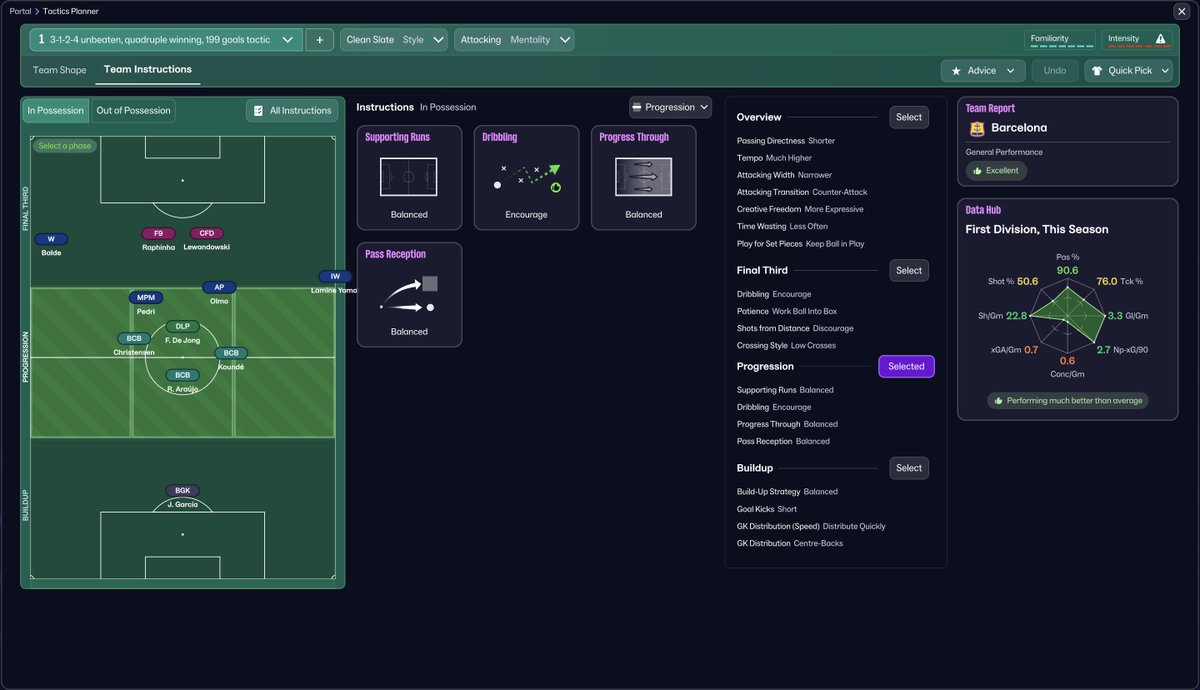Image resolution: width=1200 pixels, height=690 pixels.
Task: Open the Team Instructions tab
Action: 148,70
